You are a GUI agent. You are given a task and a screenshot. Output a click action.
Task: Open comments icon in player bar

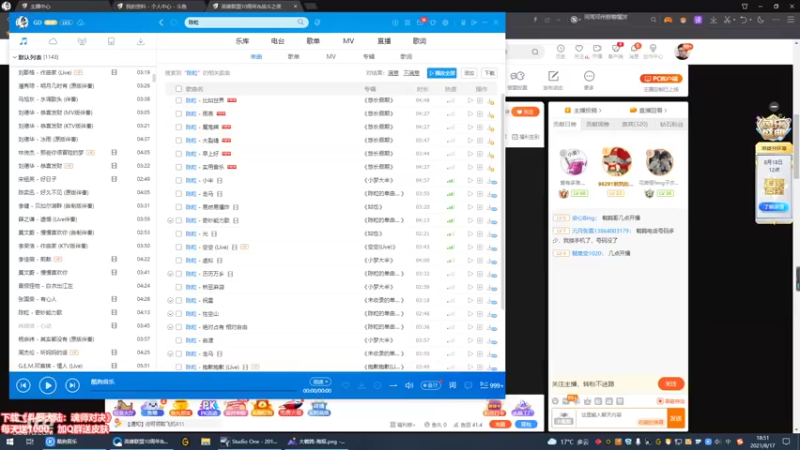coord(468,385)
